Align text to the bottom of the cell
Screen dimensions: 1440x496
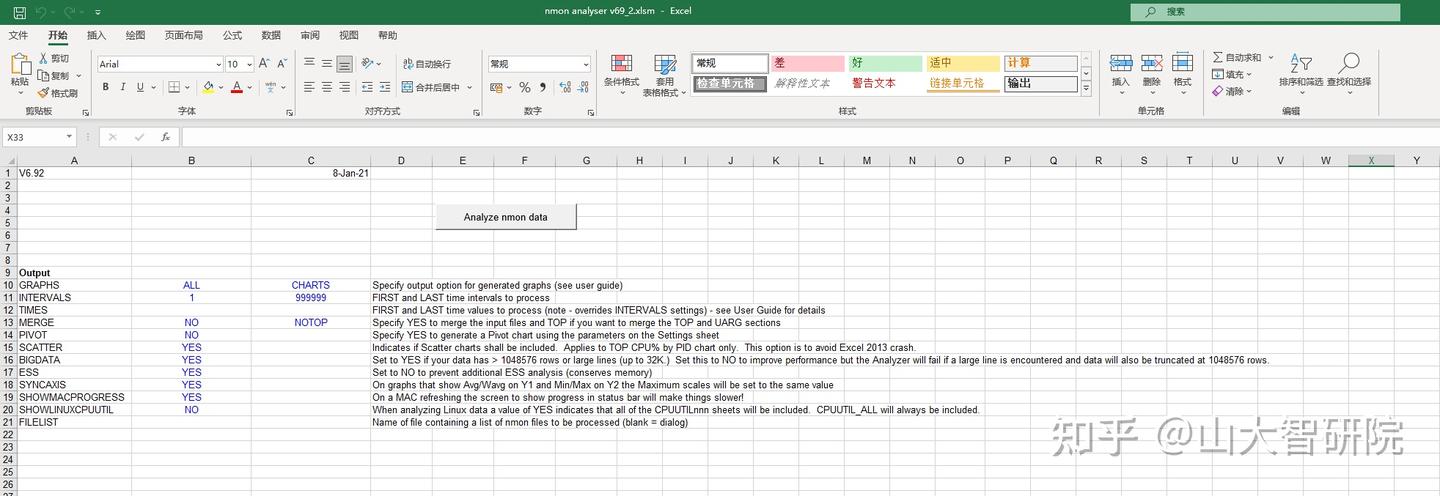[x=344, y=63]
